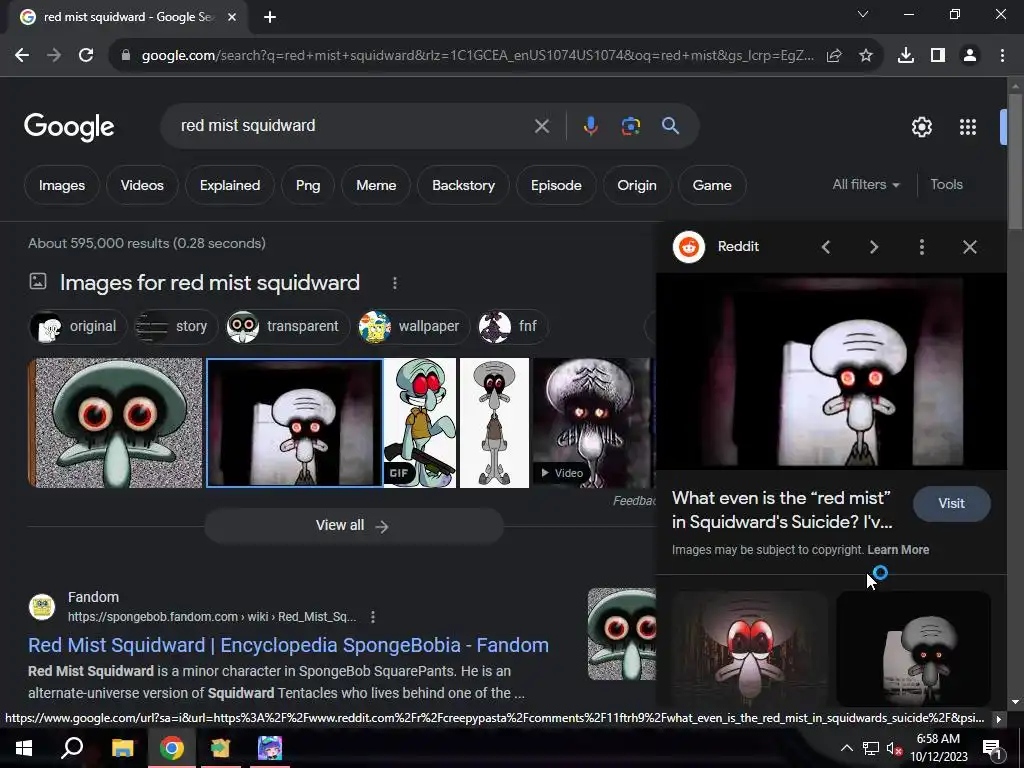
Task: Share this page from the address bar
Action: point(834,56)
